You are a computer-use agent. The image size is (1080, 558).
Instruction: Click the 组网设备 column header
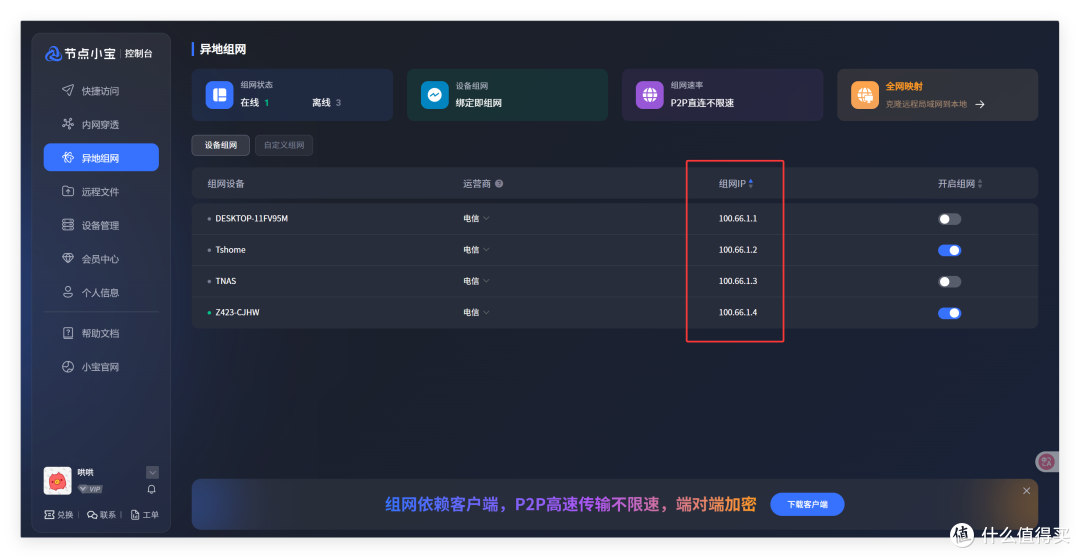click(x=226, y=184)
